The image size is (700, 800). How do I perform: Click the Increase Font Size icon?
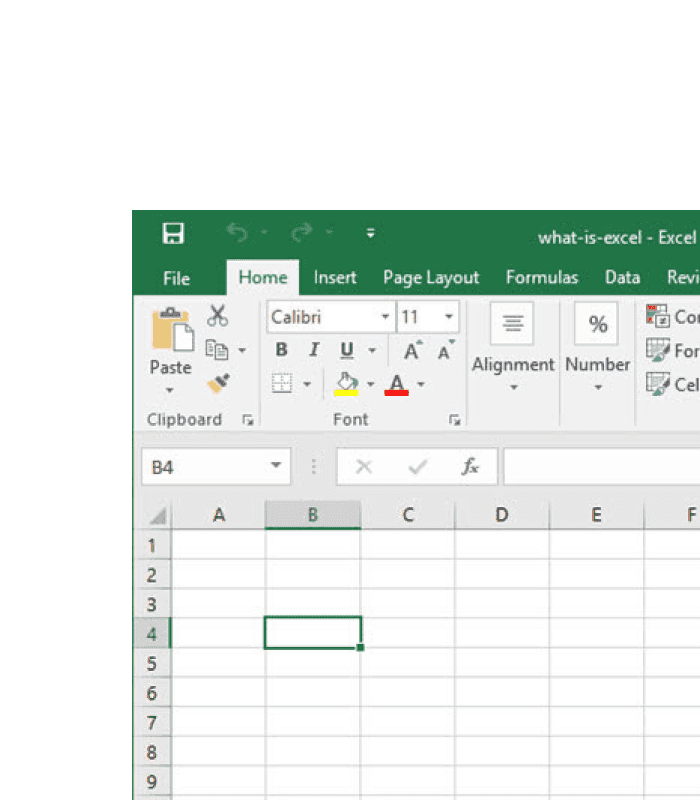click(x=412, y=350)
